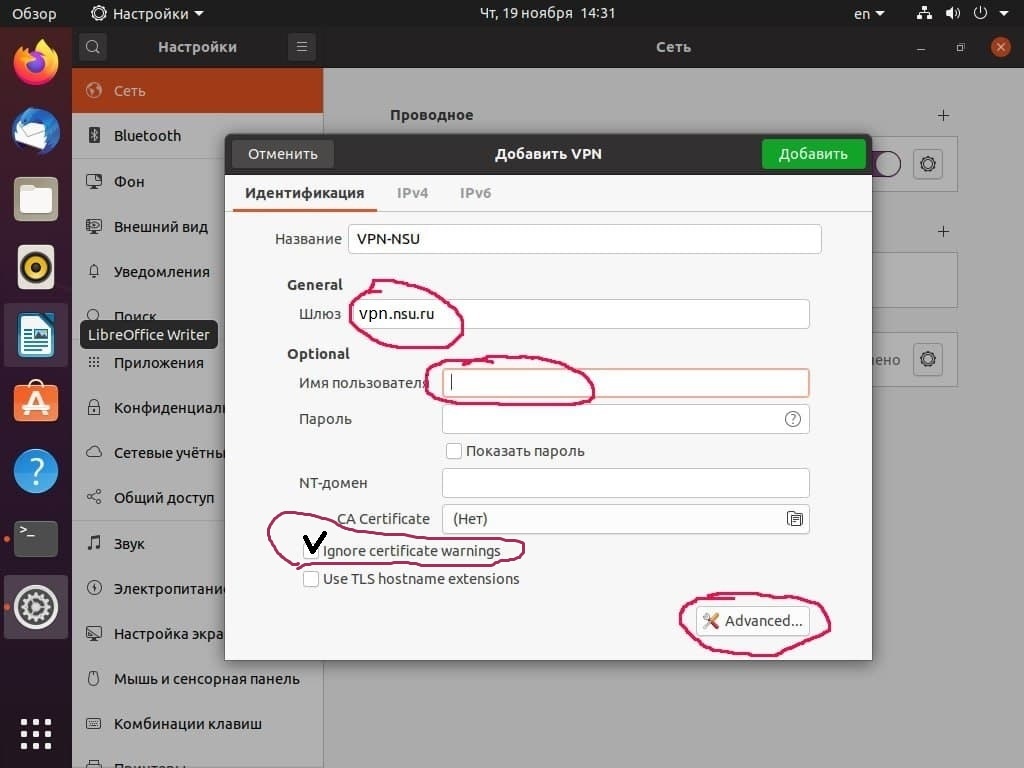Click the username input field
This screenshot has height=768, width=1024.
pos(625,382)
